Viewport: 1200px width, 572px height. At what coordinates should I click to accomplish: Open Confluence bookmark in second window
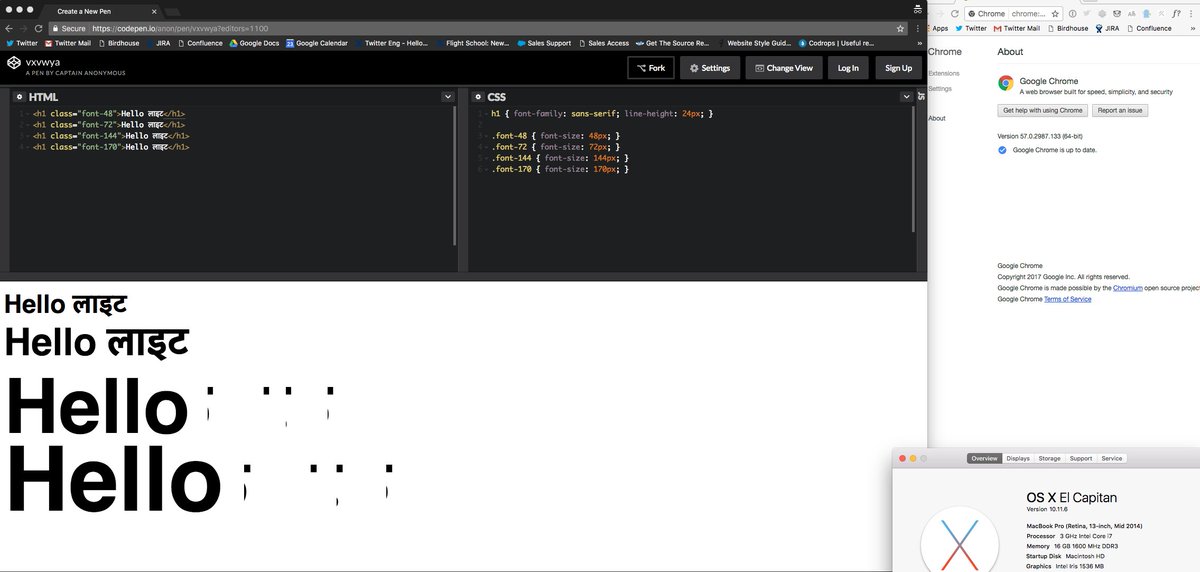pos(1151,29)
